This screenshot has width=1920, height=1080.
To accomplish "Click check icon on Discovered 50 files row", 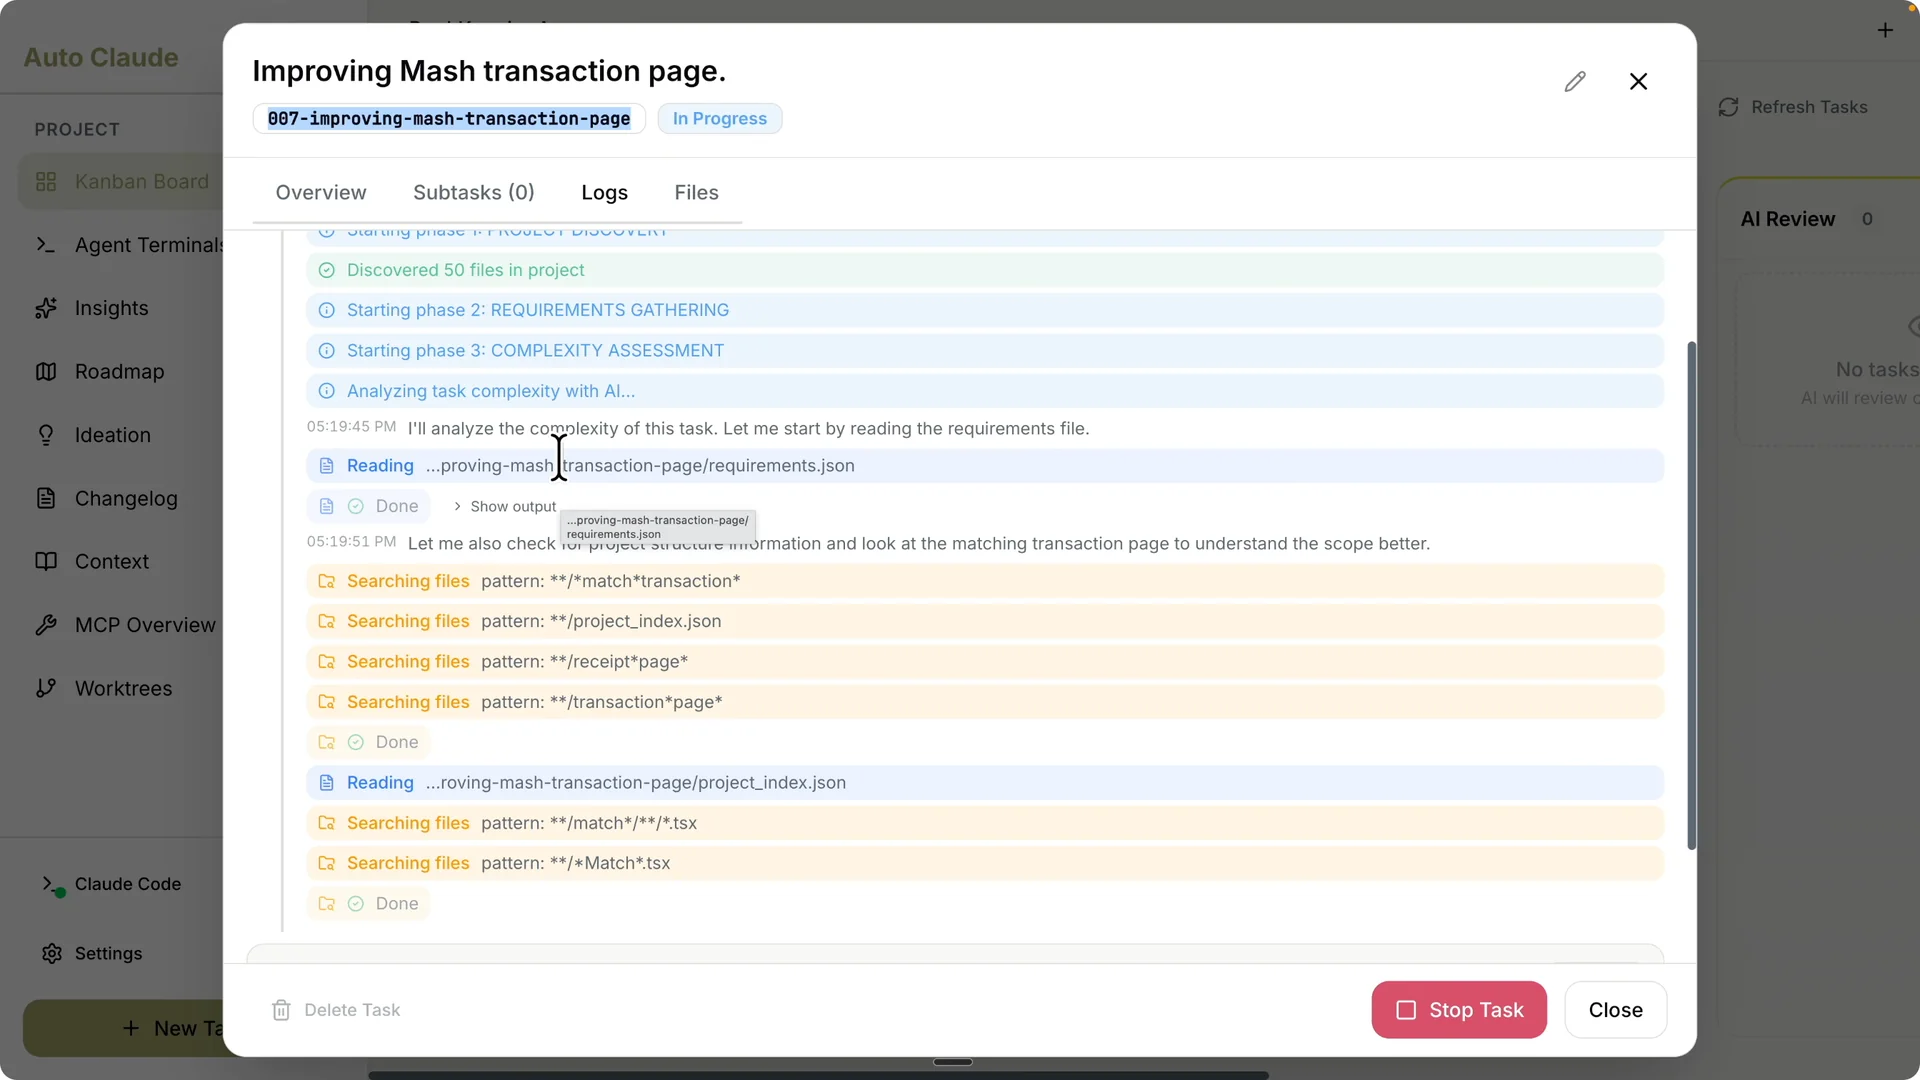I will (x=326, y=270).
